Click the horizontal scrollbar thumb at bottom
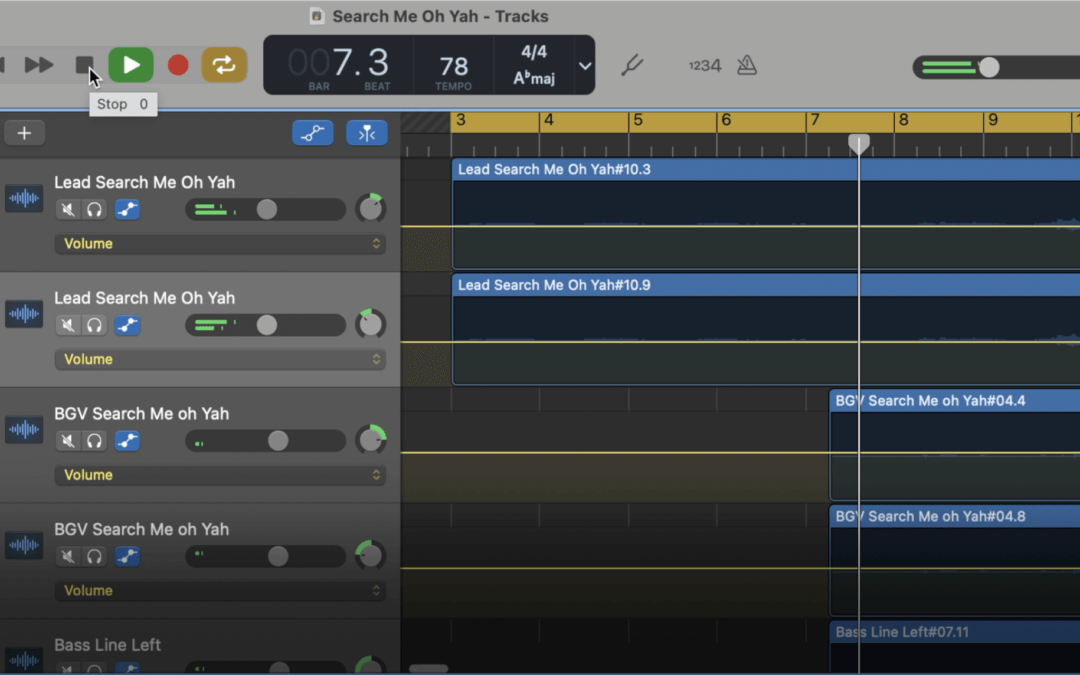The width and height of the screenshot is (1080, 675). click(428, 668)
